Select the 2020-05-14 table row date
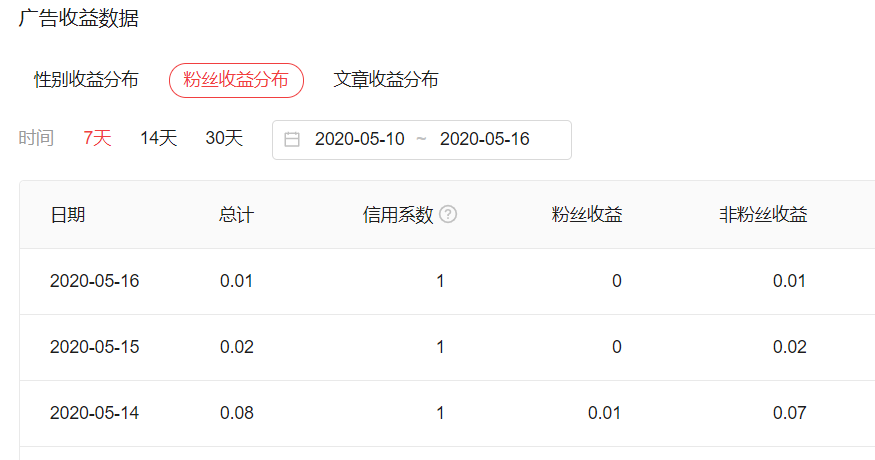The width and height of the screenshot is (875, 460). pos(94,413)
